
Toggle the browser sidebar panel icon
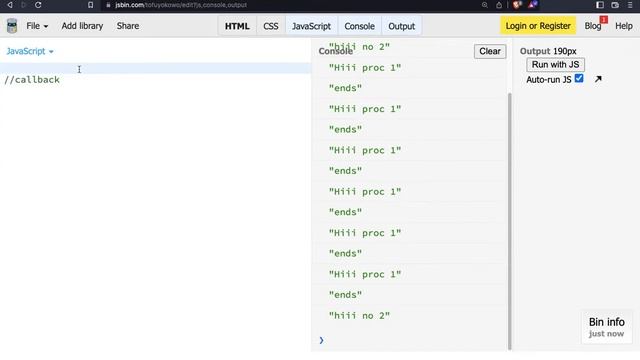(x=600, y=5)
